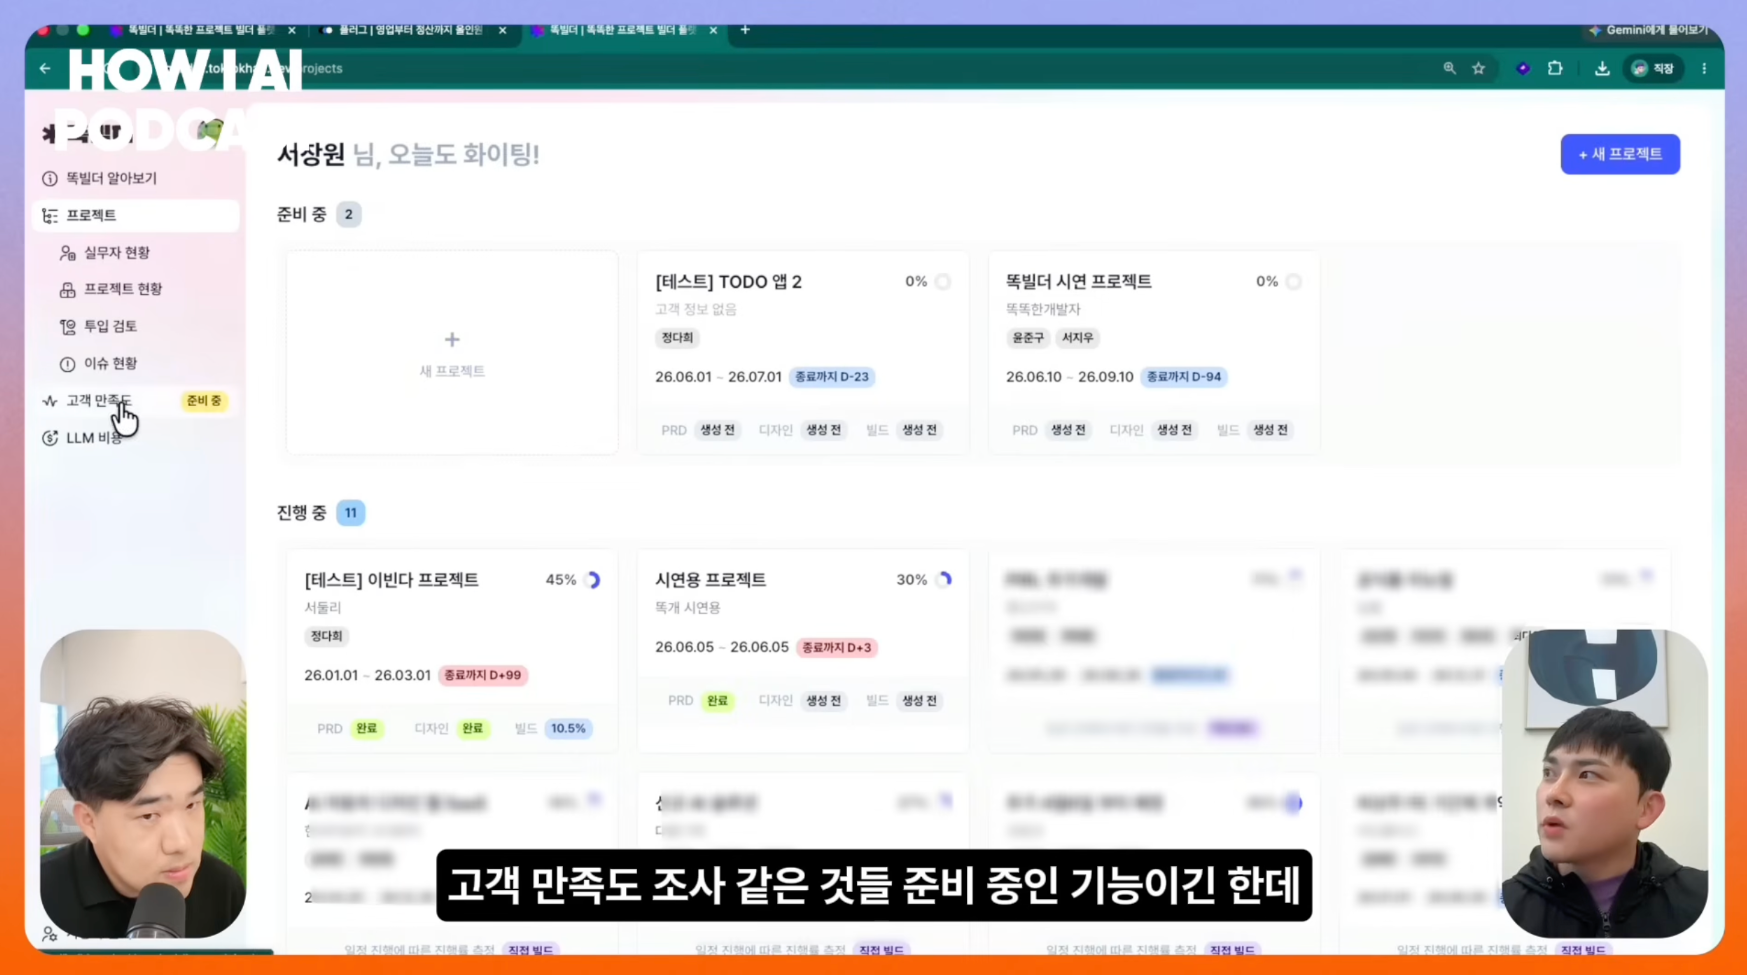Click the pulse icon beside 고객 만족도
1747x975 pixels.
(x=49, y=401)
